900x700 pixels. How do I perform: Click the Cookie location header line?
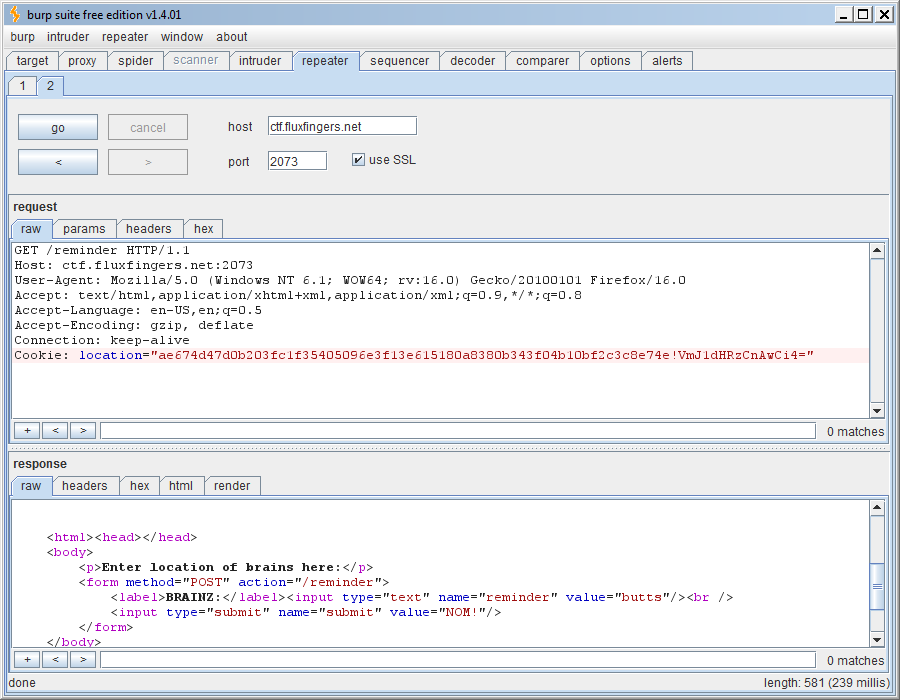(414, 355)
